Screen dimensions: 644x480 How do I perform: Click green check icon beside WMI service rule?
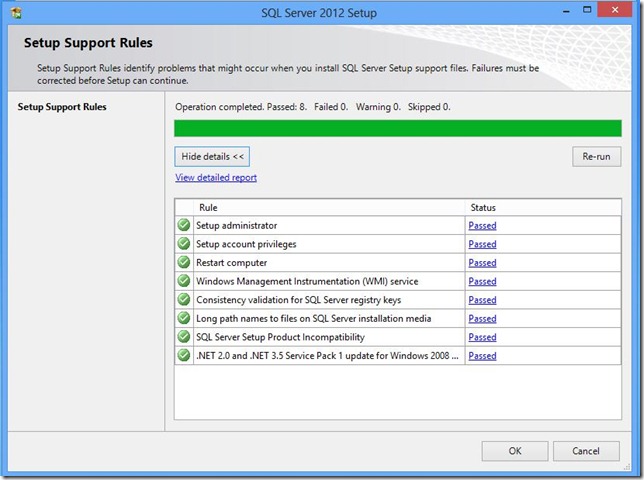[184, 281]
